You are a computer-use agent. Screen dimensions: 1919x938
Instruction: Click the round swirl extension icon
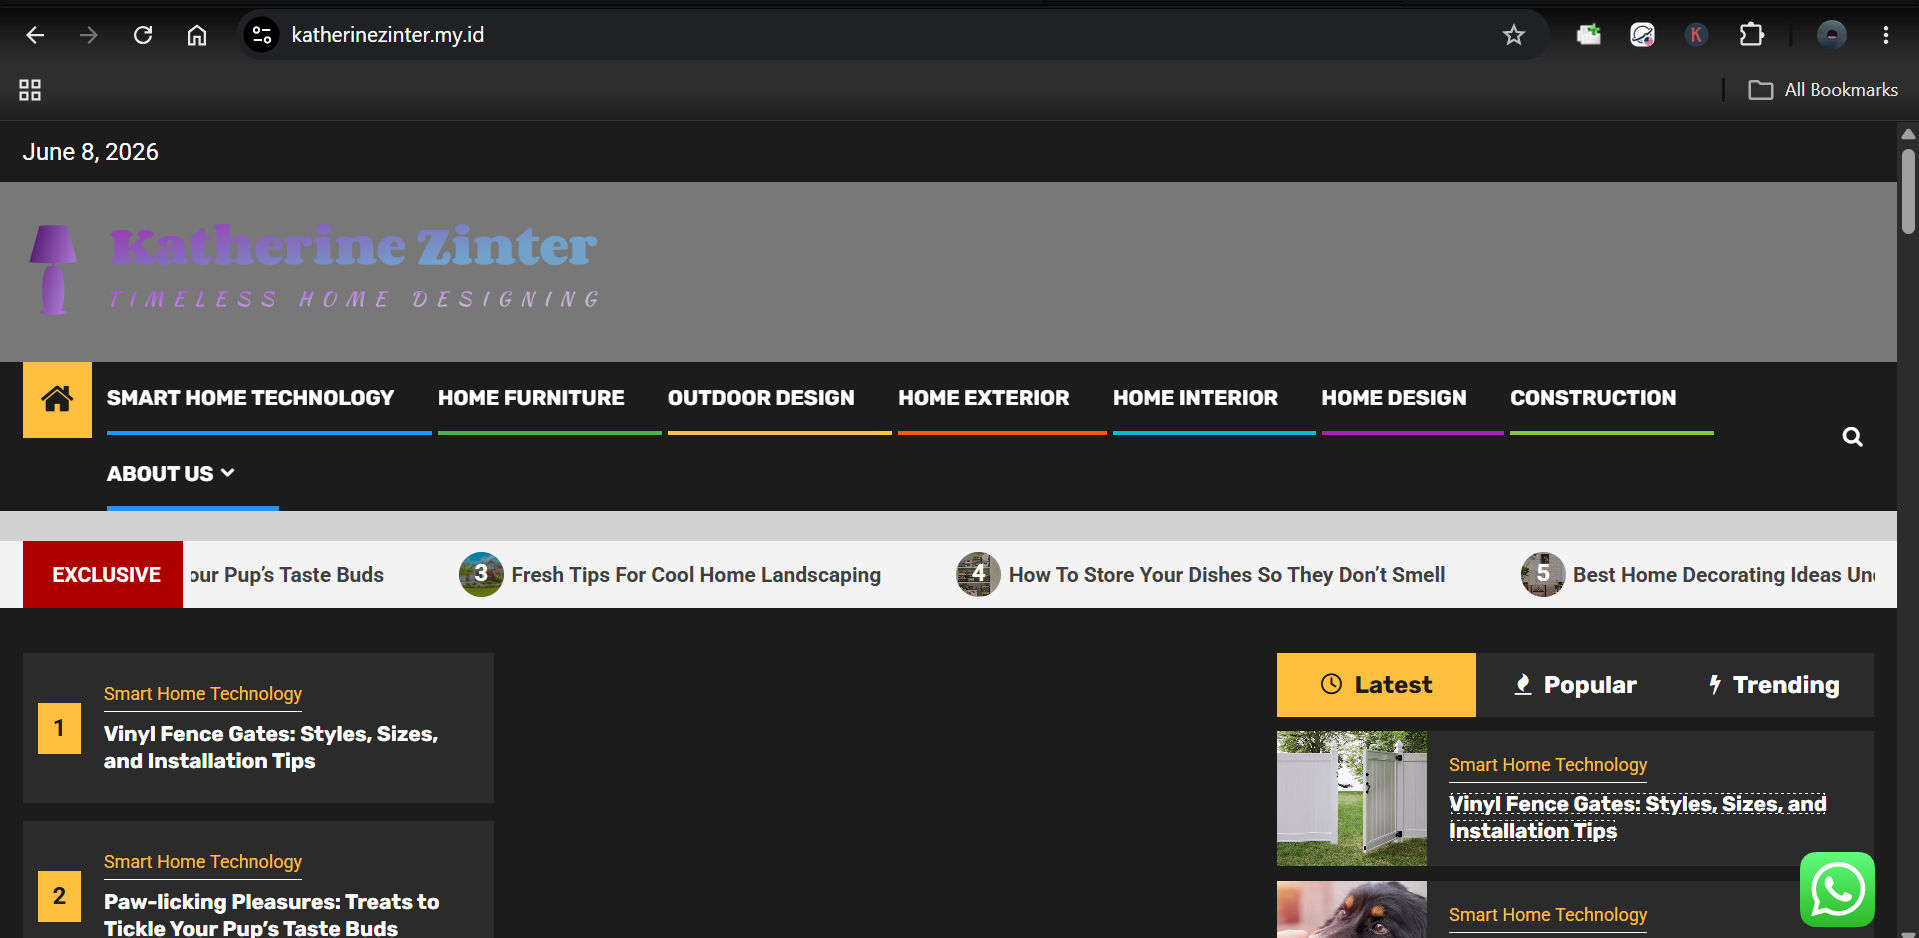tap(1642, 35)
